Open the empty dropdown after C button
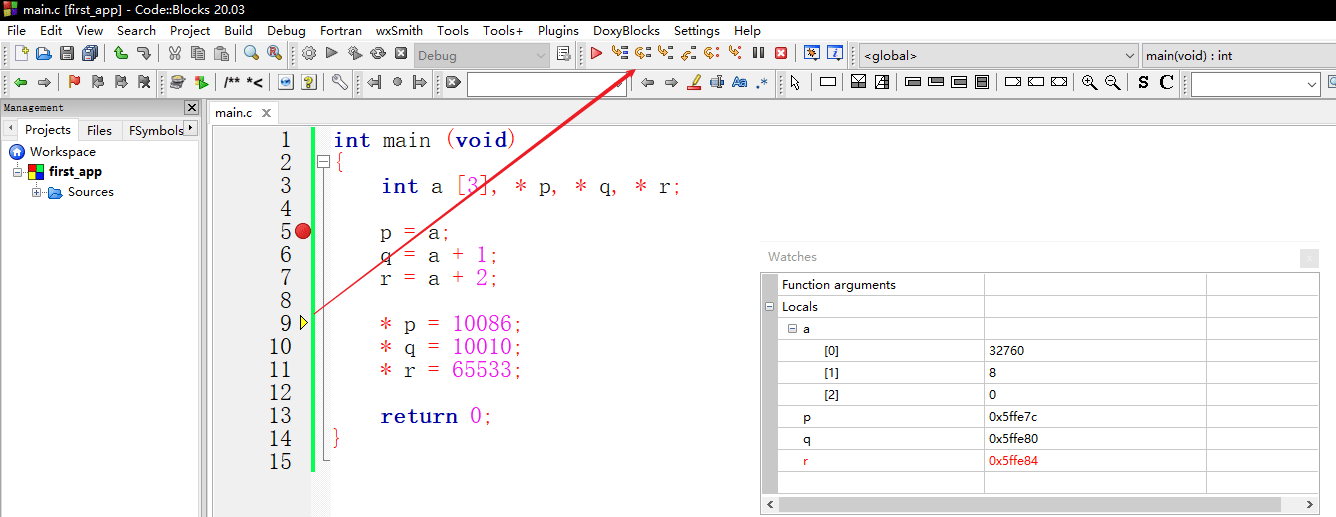 [x=1256, y=85]
